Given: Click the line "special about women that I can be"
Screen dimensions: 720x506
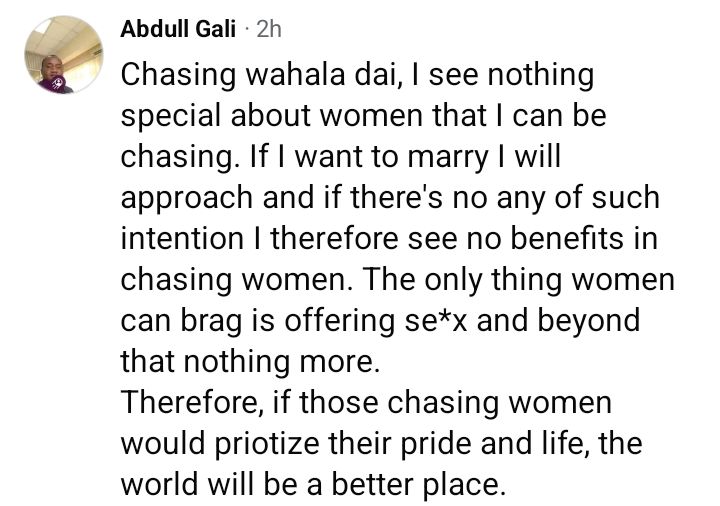Looking at the screenshot, I should coord(364,116).
